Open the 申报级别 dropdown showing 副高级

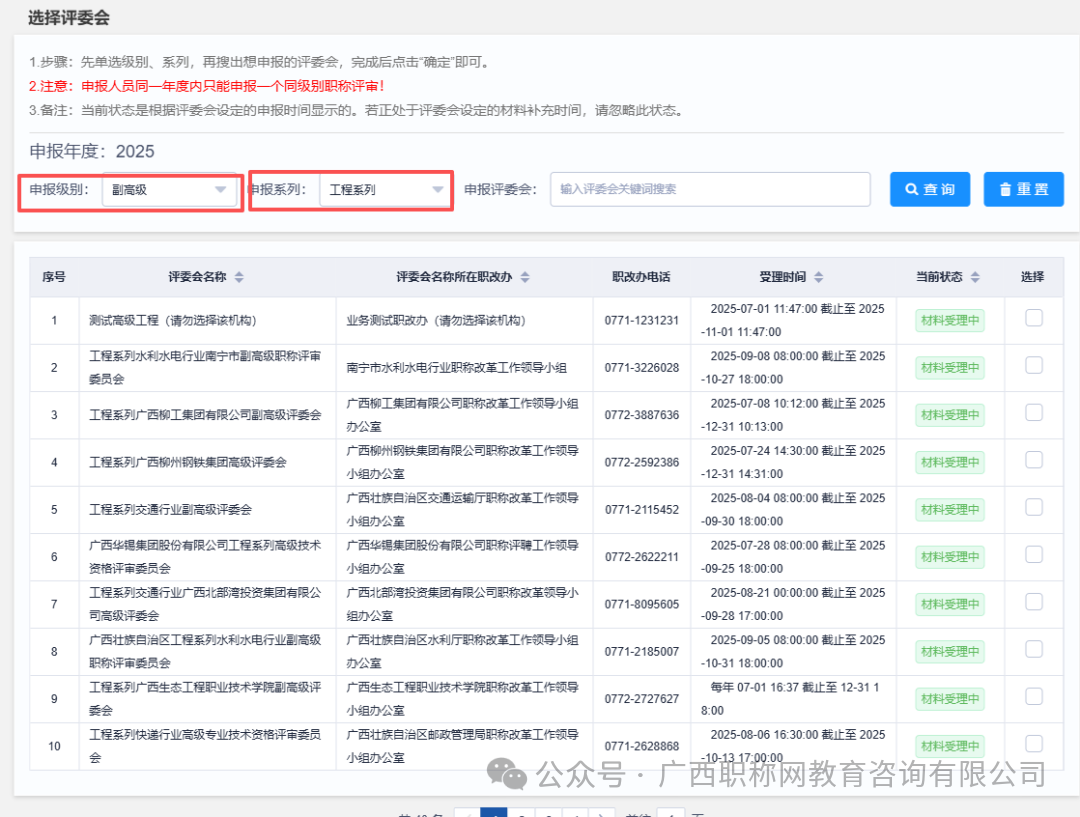coord(170,189)
